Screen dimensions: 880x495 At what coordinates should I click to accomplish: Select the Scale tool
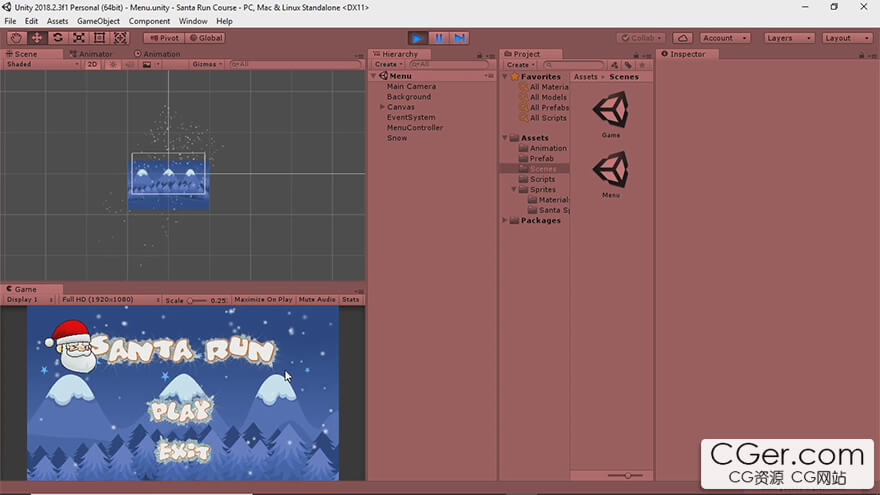79,38
